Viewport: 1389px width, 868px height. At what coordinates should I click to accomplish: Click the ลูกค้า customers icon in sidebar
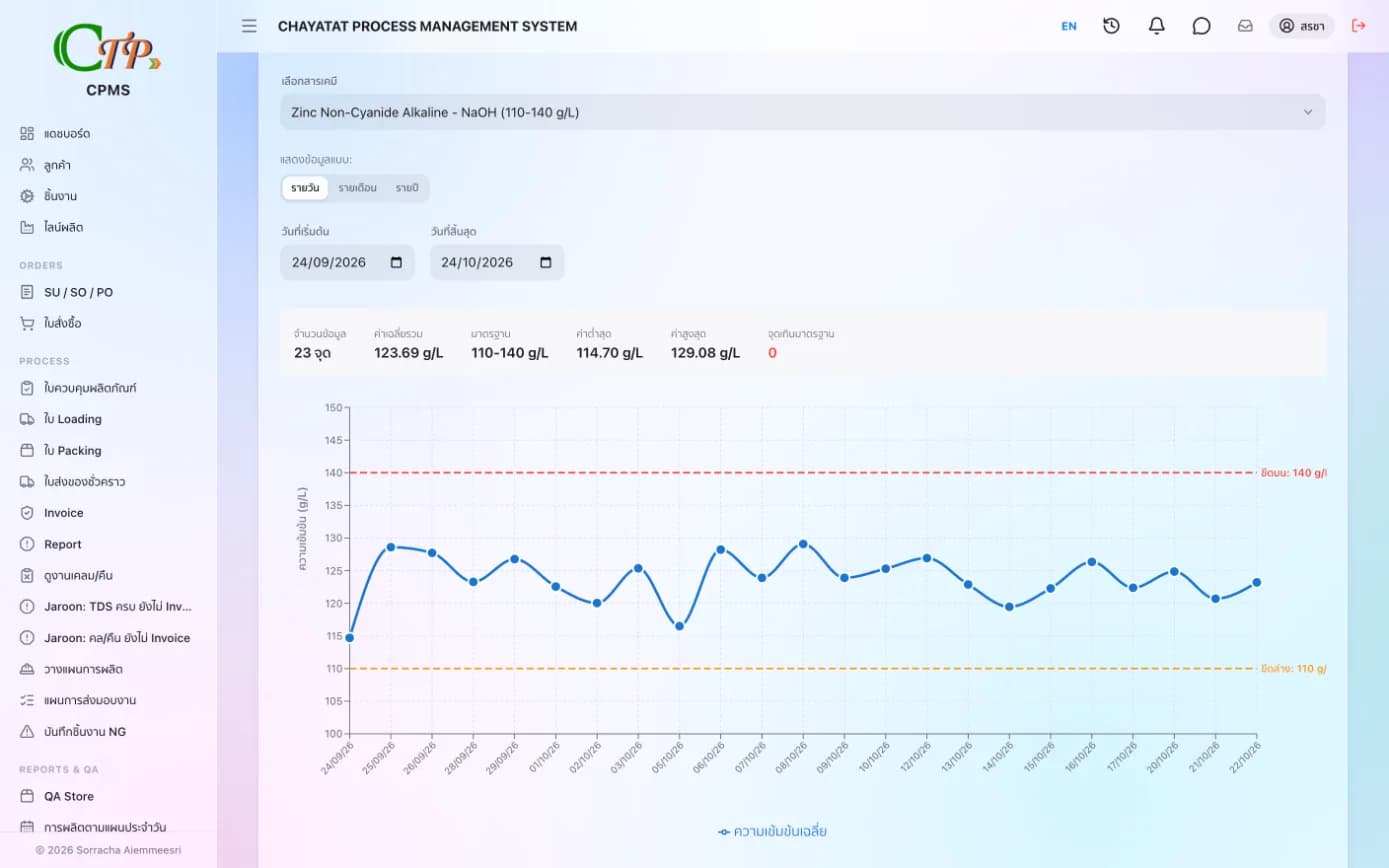pyautogui.click(x=27, y=165)
